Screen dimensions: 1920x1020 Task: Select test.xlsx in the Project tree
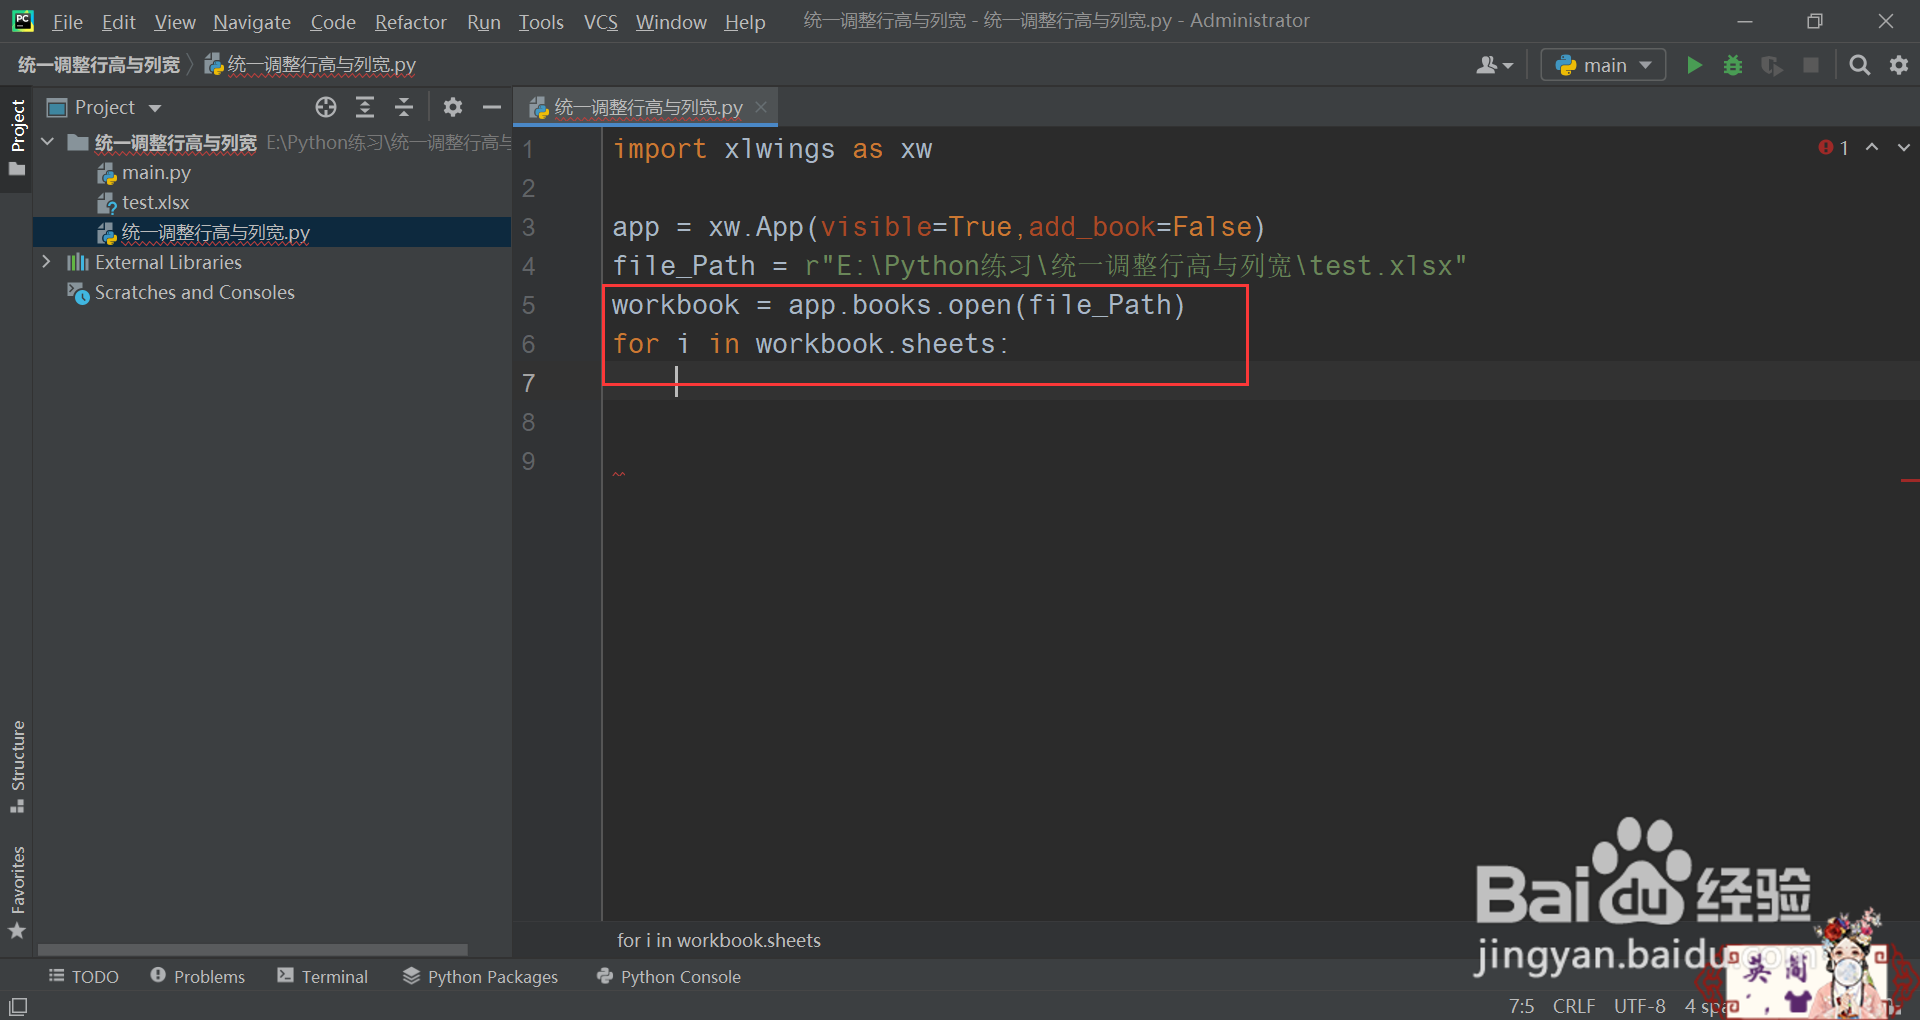pyautogui.click(x=155, y=202)
